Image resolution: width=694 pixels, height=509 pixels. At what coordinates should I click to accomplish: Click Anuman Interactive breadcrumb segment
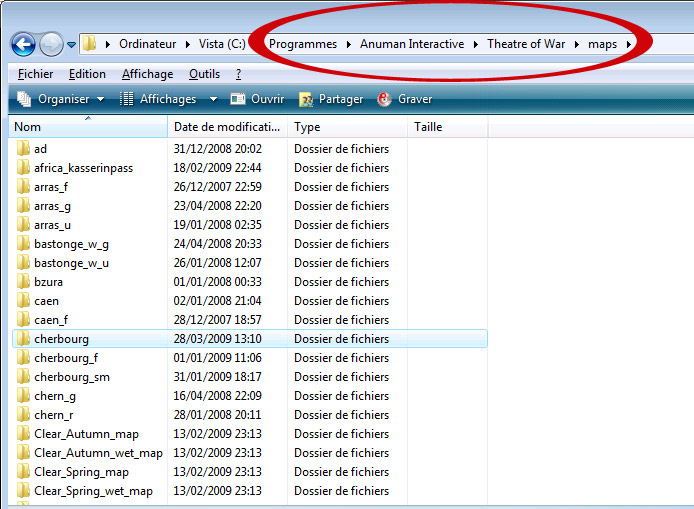point(412,44)
